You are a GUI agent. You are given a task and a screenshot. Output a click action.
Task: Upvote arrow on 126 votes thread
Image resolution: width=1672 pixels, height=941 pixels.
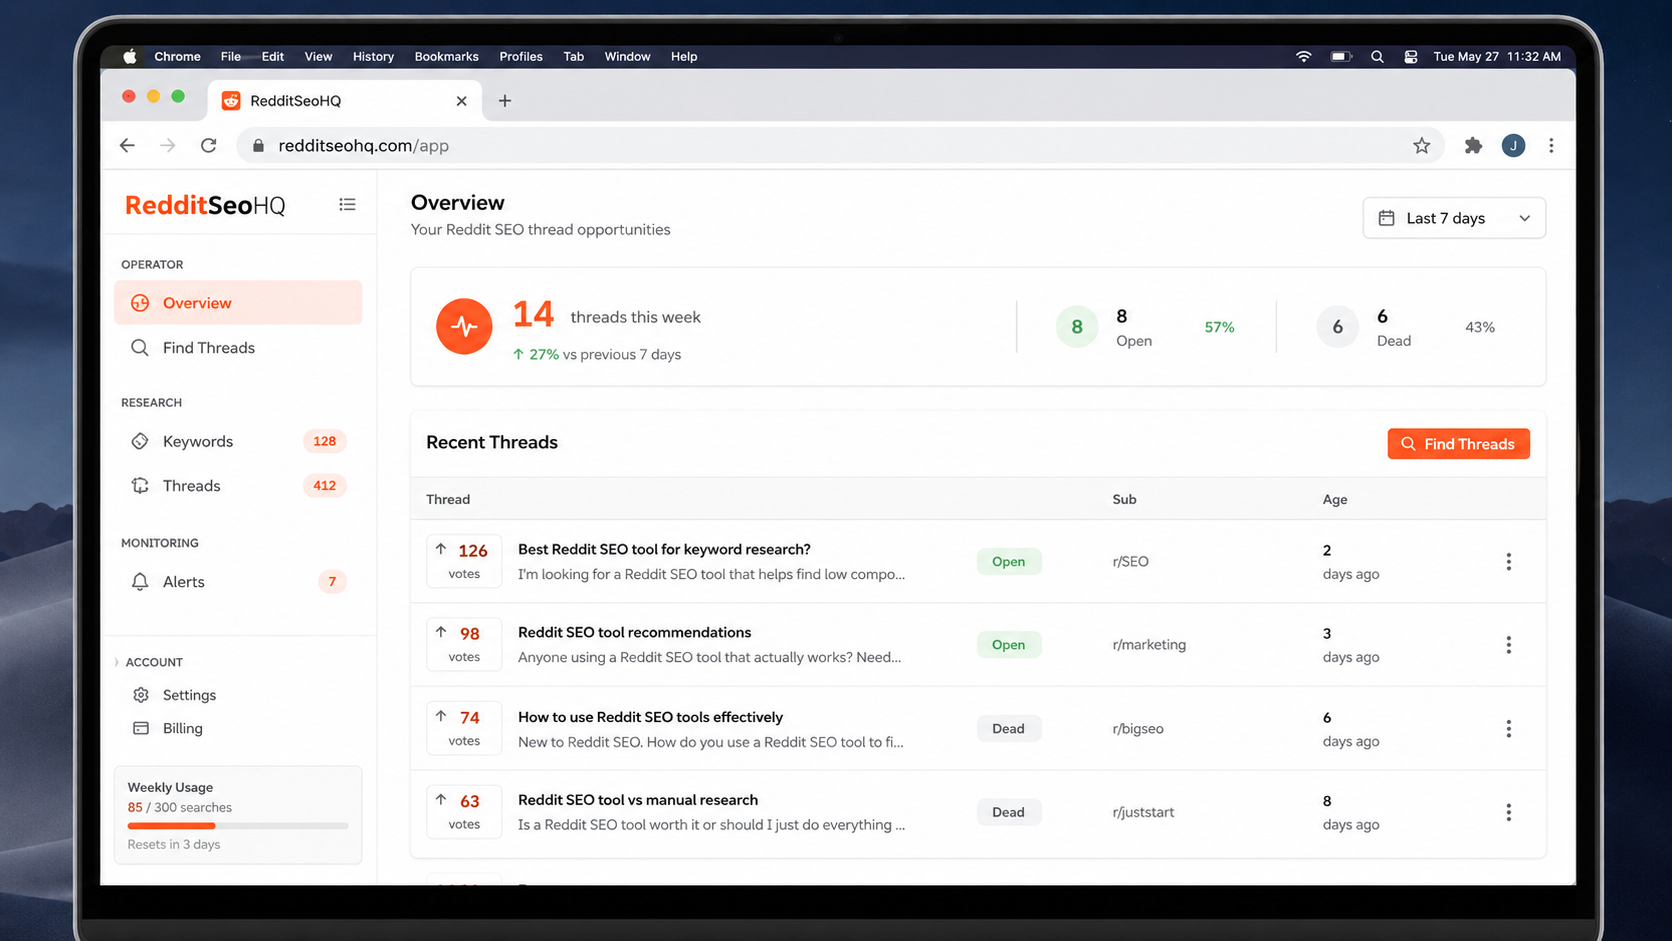441,549
